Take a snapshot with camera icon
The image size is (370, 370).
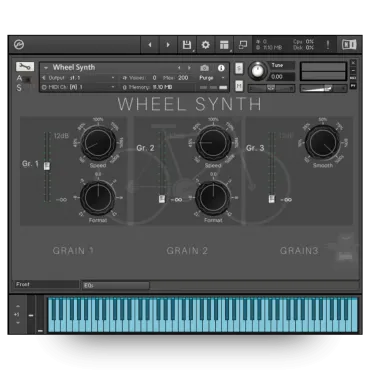pos(204,68)
